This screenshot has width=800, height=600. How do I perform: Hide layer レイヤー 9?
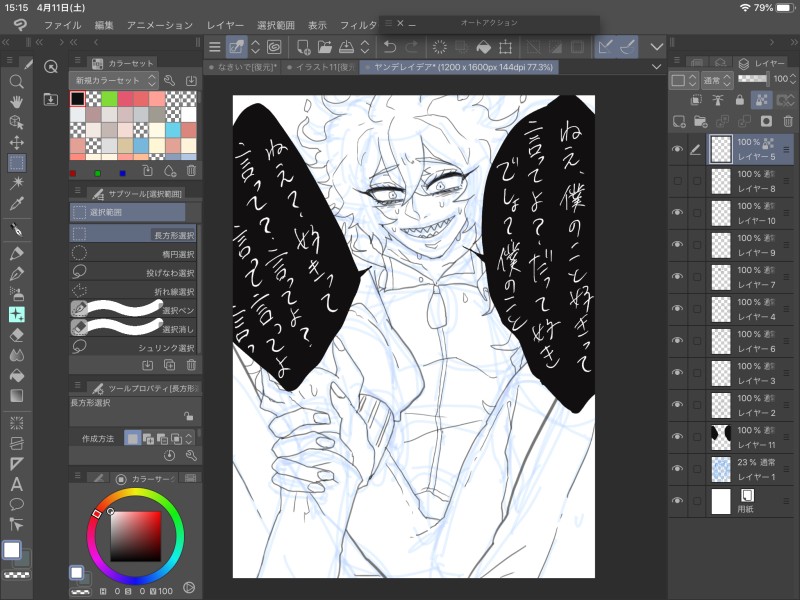point(677,244)
